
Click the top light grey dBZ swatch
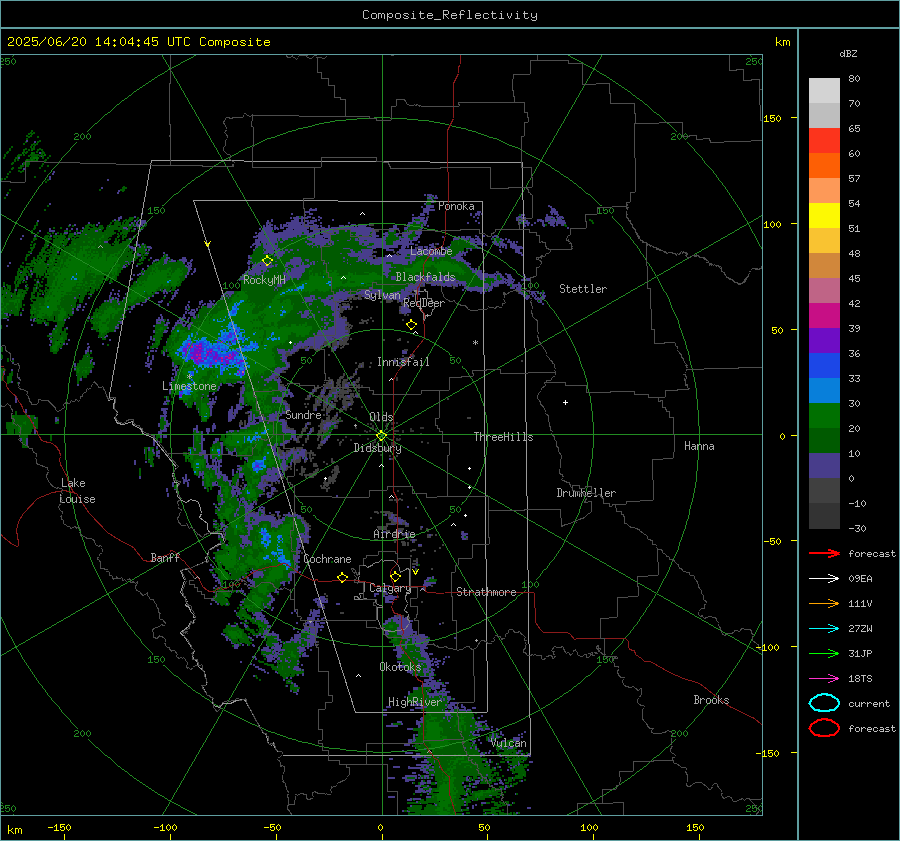click(824, 91)
